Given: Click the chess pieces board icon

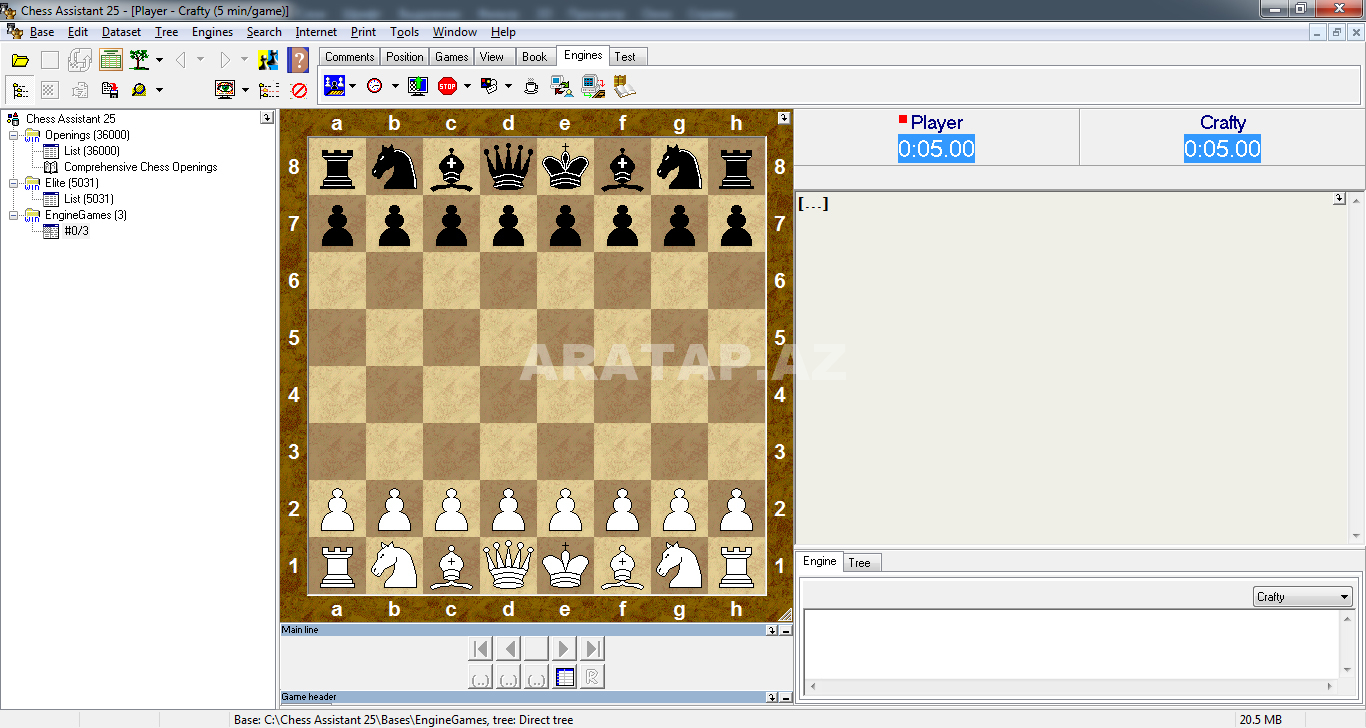Looking at the screenshot, I should coord(268,60).
